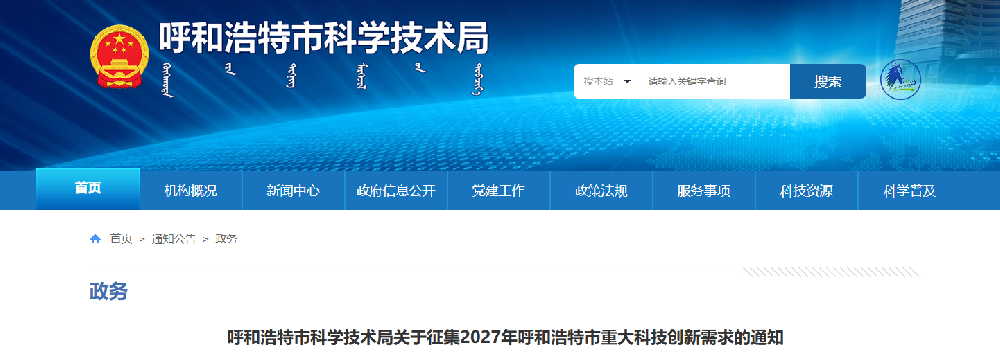The image size is (1000, 360).
Task: Open the 科技资源 navigation tab
Action: (x=806, y=191)
